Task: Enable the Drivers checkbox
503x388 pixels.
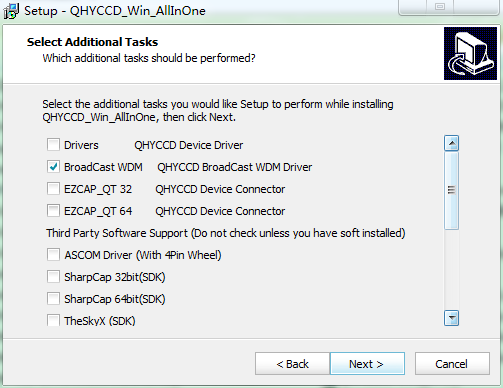Action: coord(53,145)
